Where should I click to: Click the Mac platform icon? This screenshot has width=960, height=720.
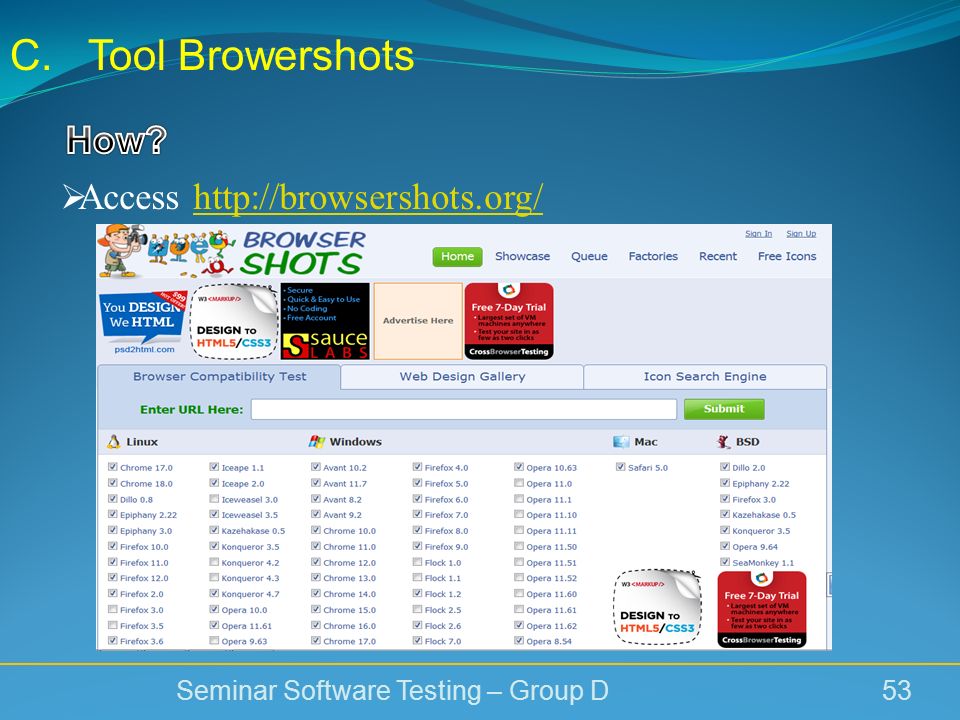coord(621,441)
